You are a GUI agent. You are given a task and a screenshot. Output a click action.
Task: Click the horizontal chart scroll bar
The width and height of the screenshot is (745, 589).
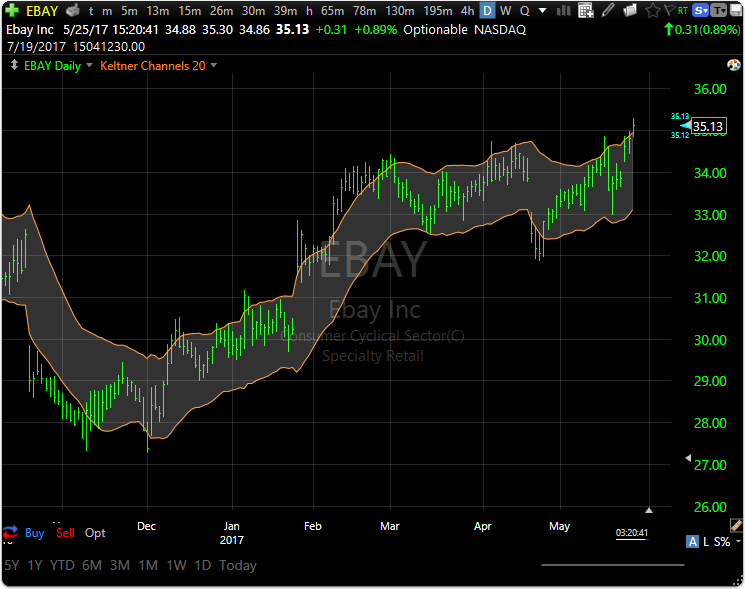[612, 565]
